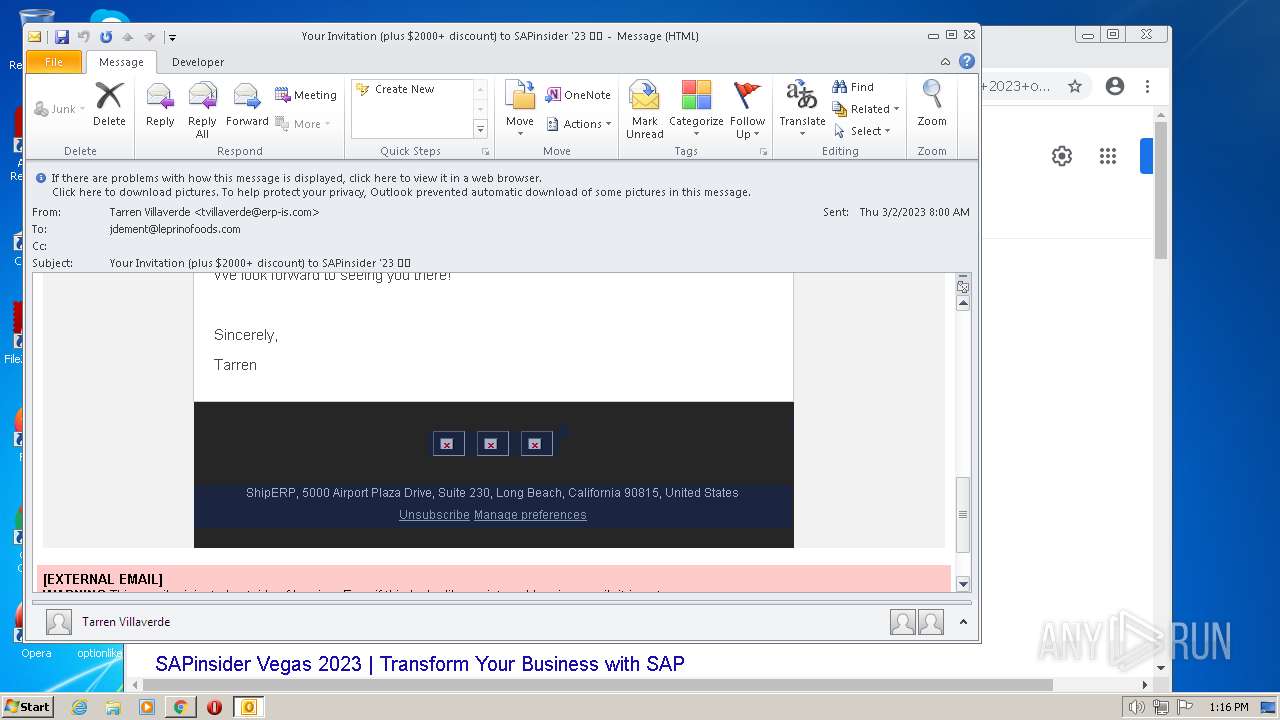Click the message scrollbar thumb
Screen dimensions: 1280x720
(x=963, y=515)
